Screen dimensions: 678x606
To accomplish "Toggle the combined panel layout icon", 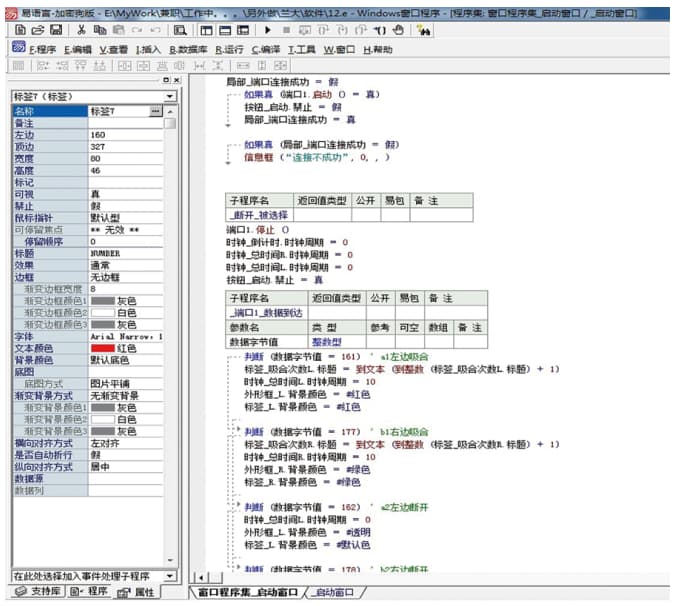I will (x=243, y=30).
